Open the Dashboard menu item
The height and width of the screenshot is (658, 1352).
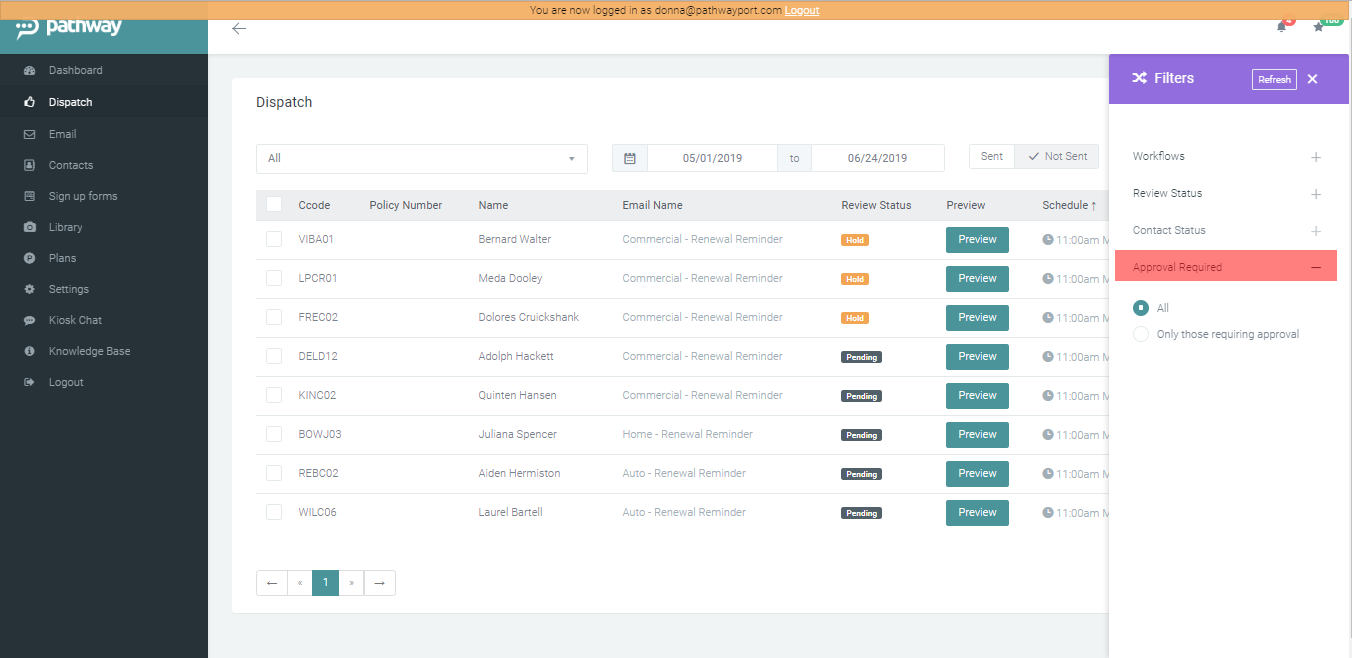coord(77,71)
